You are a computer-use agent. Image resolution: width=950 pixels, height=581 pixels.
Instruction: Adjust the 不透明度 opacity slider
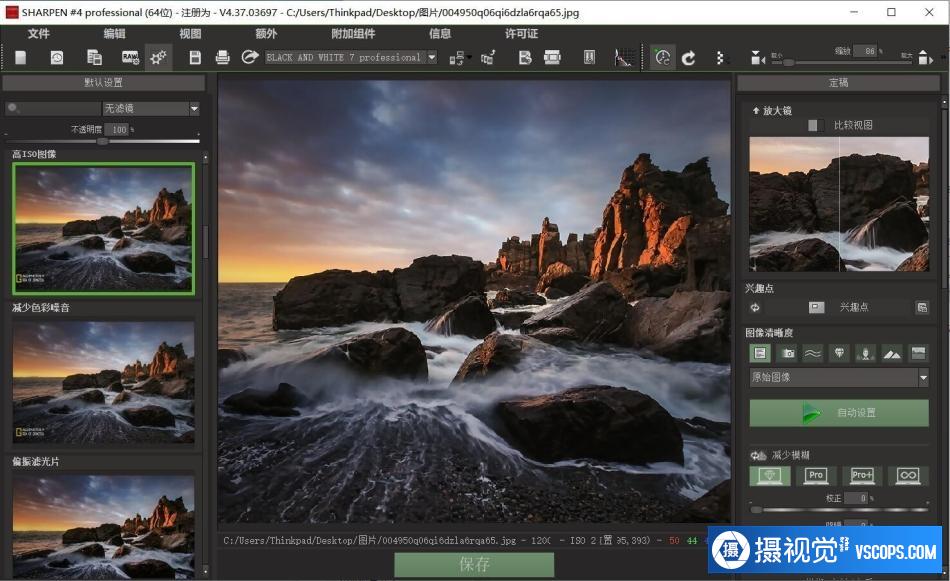pos(102,141)
